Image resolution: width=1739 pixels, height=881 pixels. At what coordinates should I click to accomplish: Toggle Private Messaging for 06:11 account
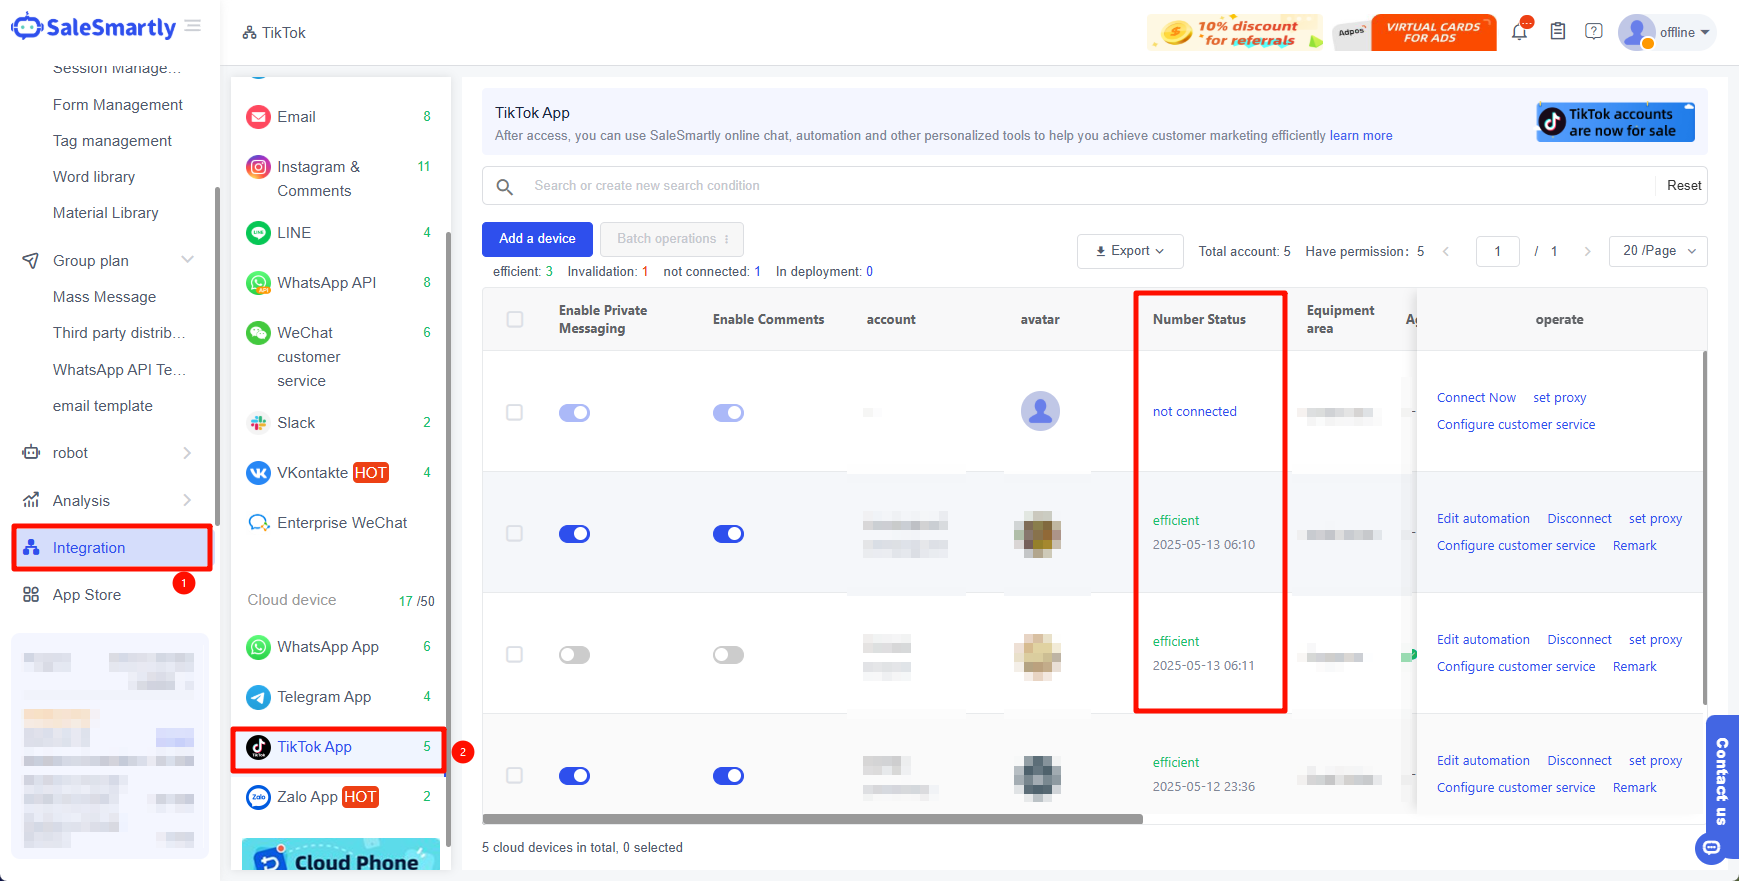[574, 655]
